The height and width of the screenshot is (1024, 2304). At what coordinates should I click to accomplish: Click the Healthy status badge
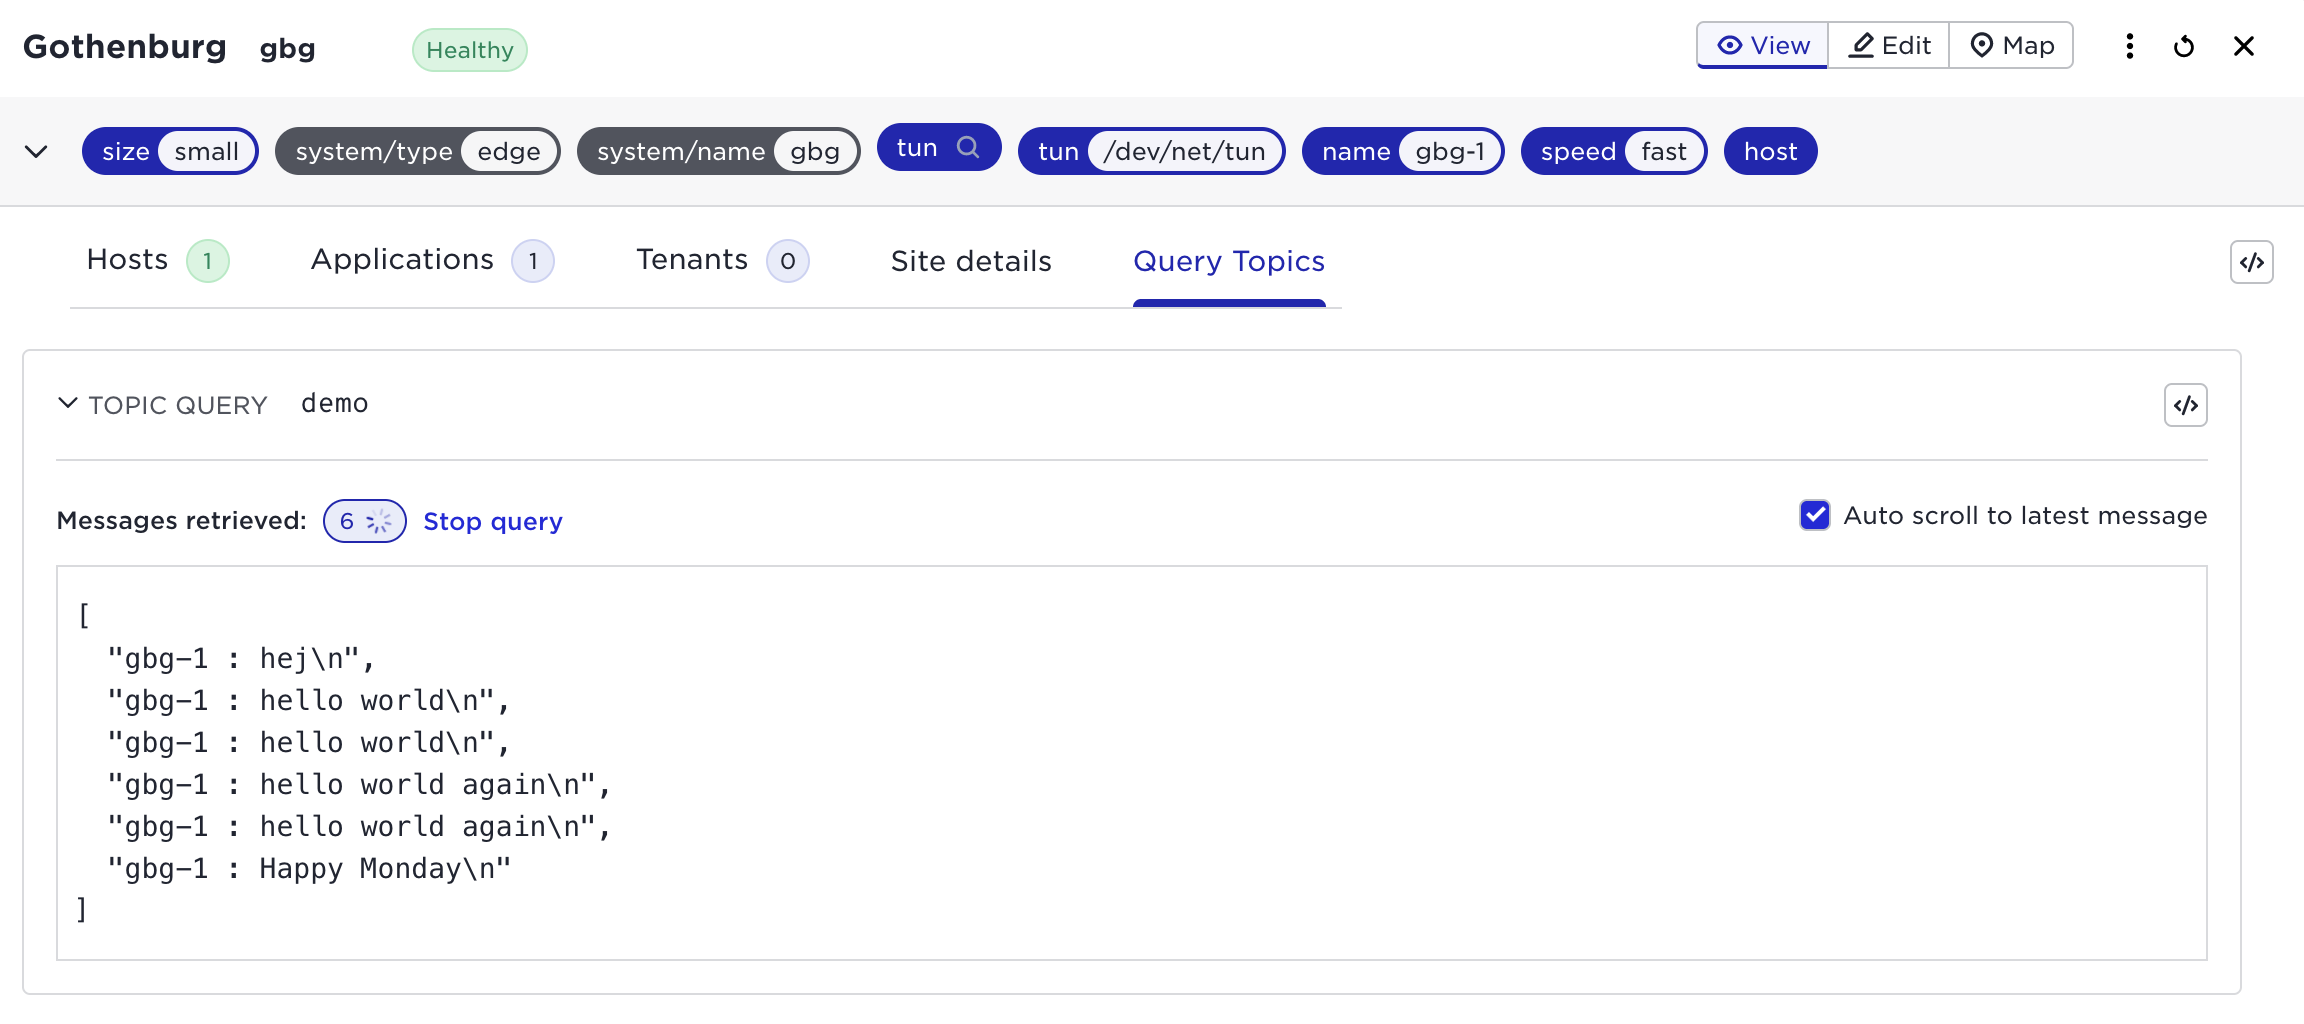click(x=469, y=50)
